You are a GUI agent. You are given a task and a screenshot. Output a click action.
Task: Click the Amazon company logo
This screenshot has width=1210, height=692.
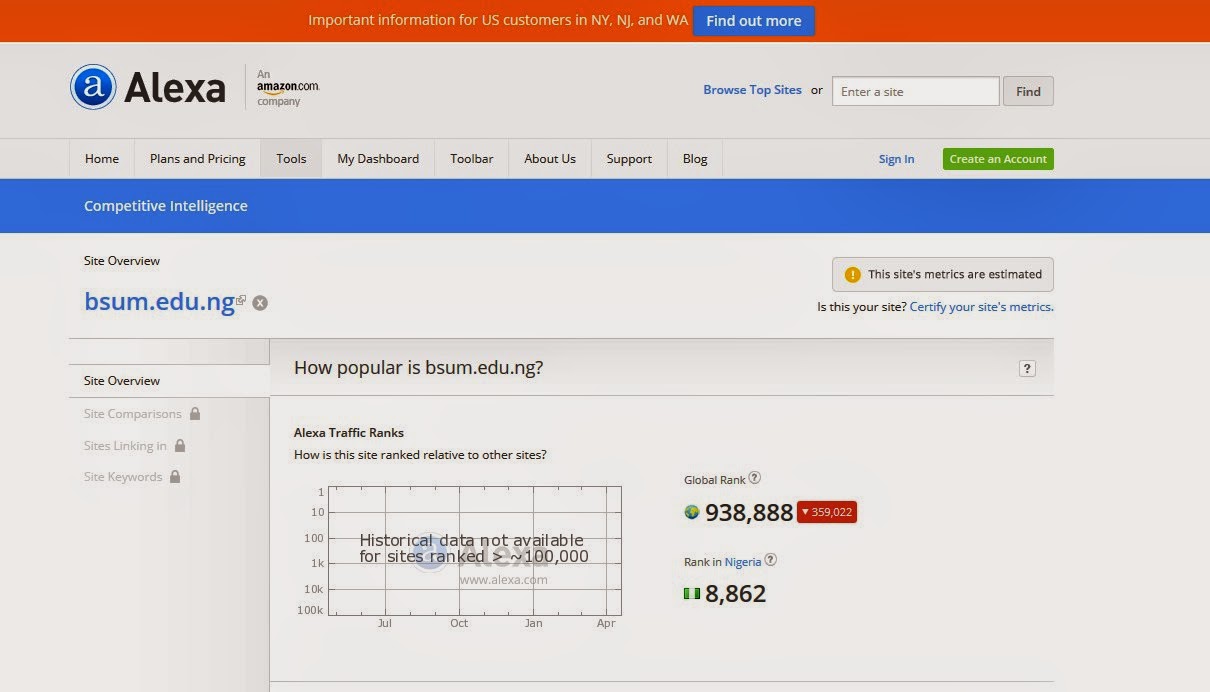287,88
